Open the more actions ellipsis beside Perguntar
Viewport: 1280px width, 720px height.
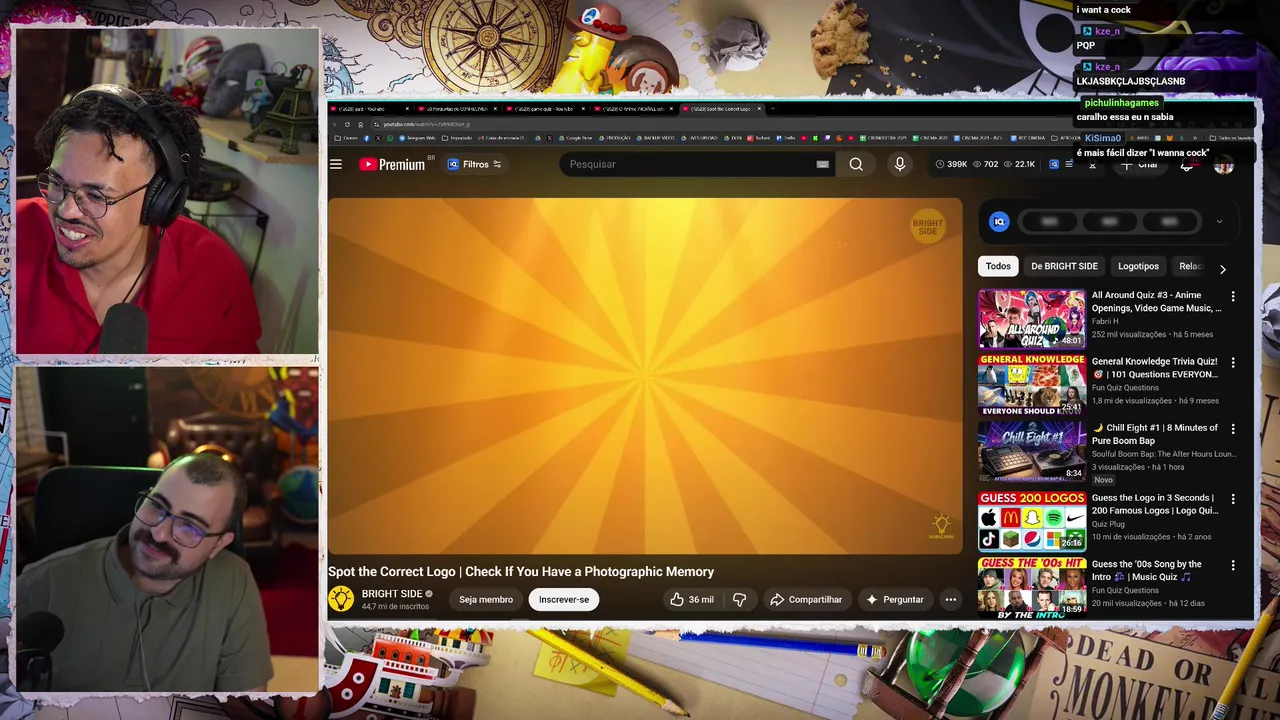(951, 599)
